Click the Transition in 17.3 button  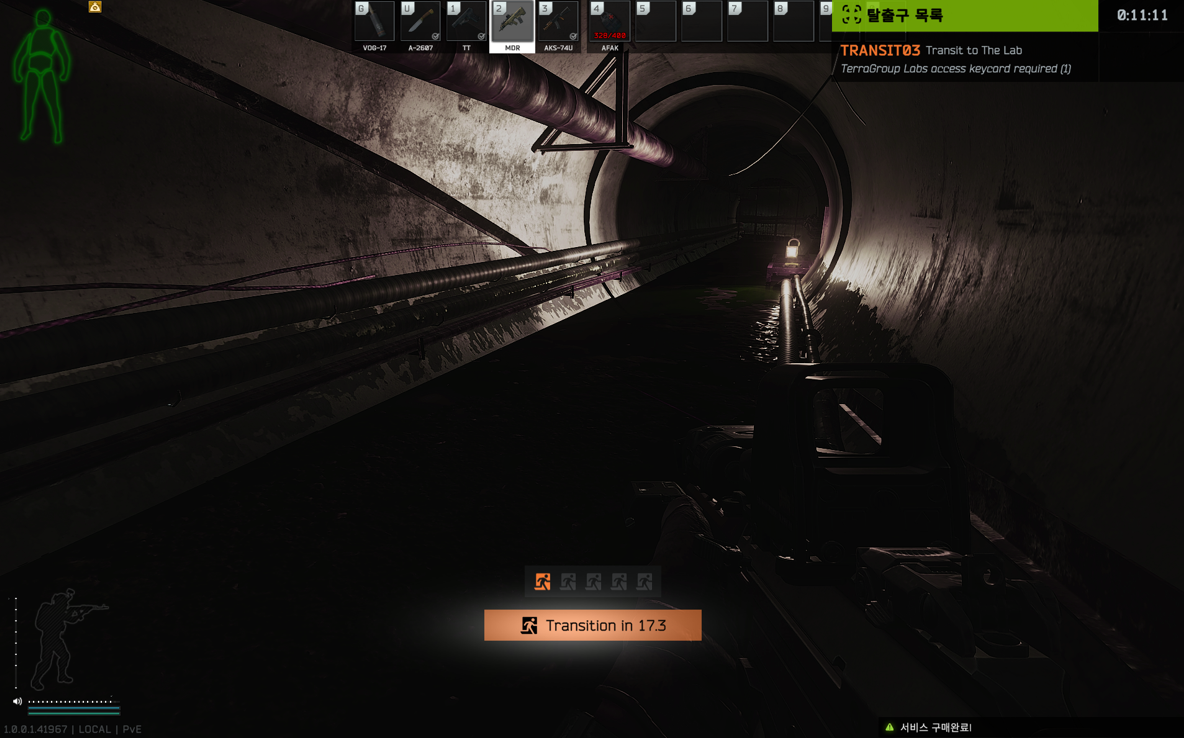coord(593,625)
